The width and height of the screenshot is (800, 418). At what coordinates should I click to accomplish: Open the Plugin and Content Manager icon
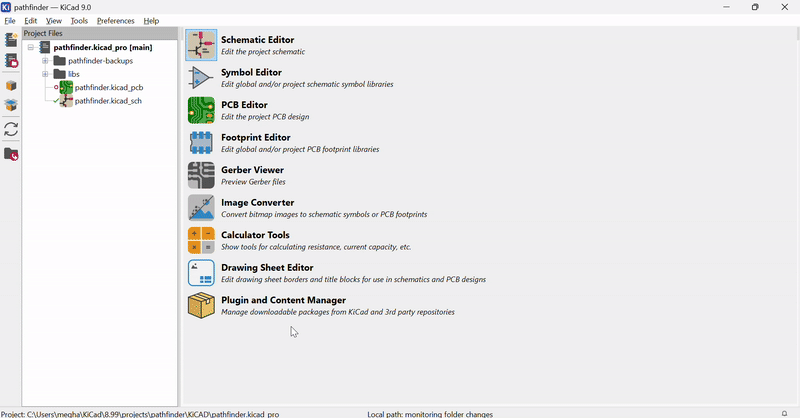pyautogui.click(x=201, y=305)
